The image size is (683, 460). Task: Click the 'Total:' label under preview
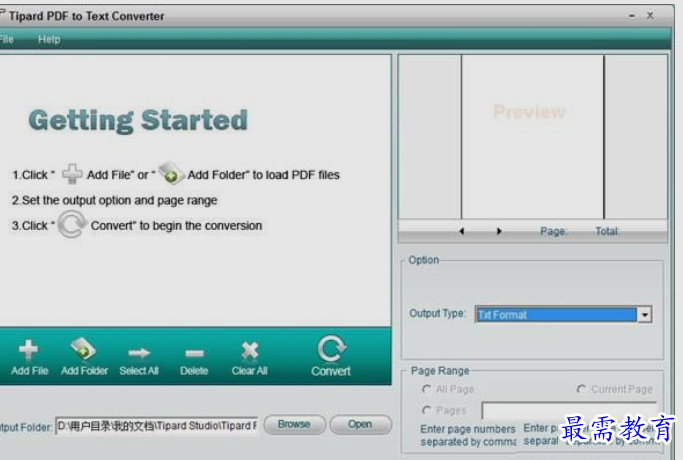[607, 231]
